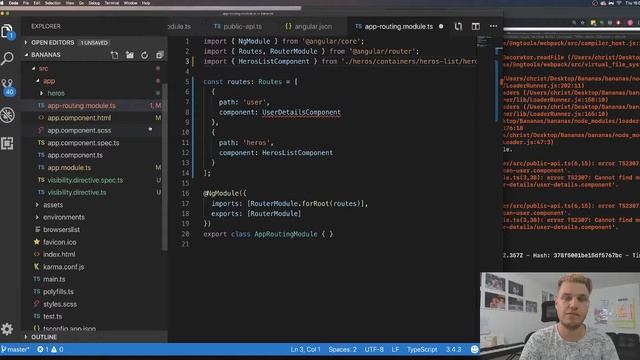Click the master branch indicator

[x=16, y=349]
